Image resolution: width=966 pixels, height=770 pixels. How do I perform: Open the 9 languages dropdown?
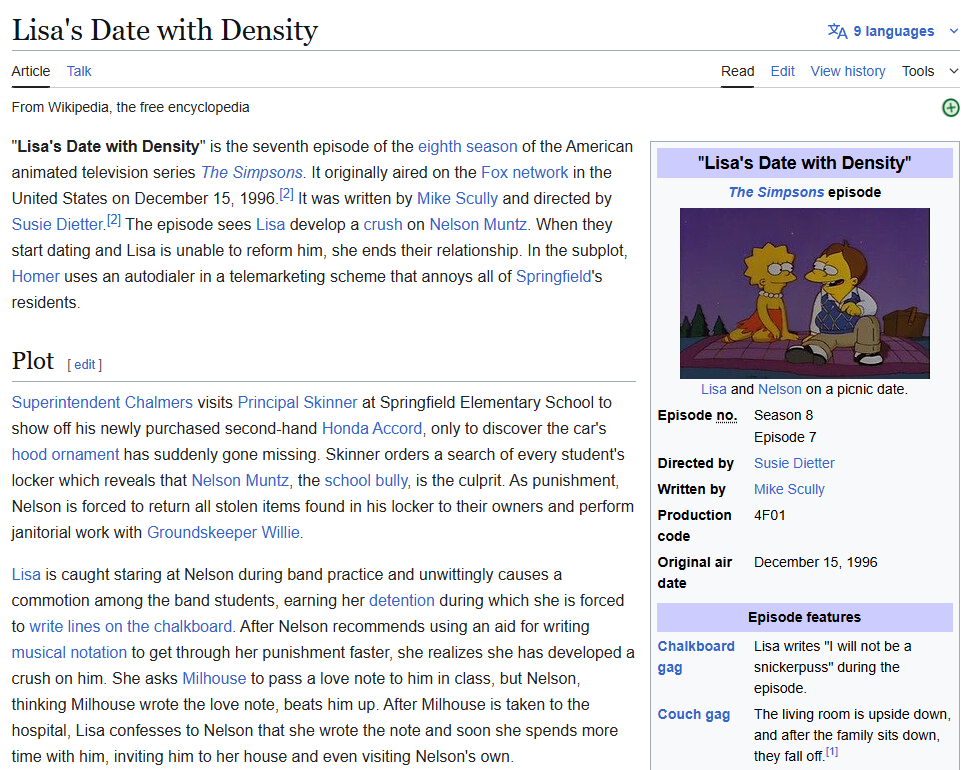click(x=893, y=31)
